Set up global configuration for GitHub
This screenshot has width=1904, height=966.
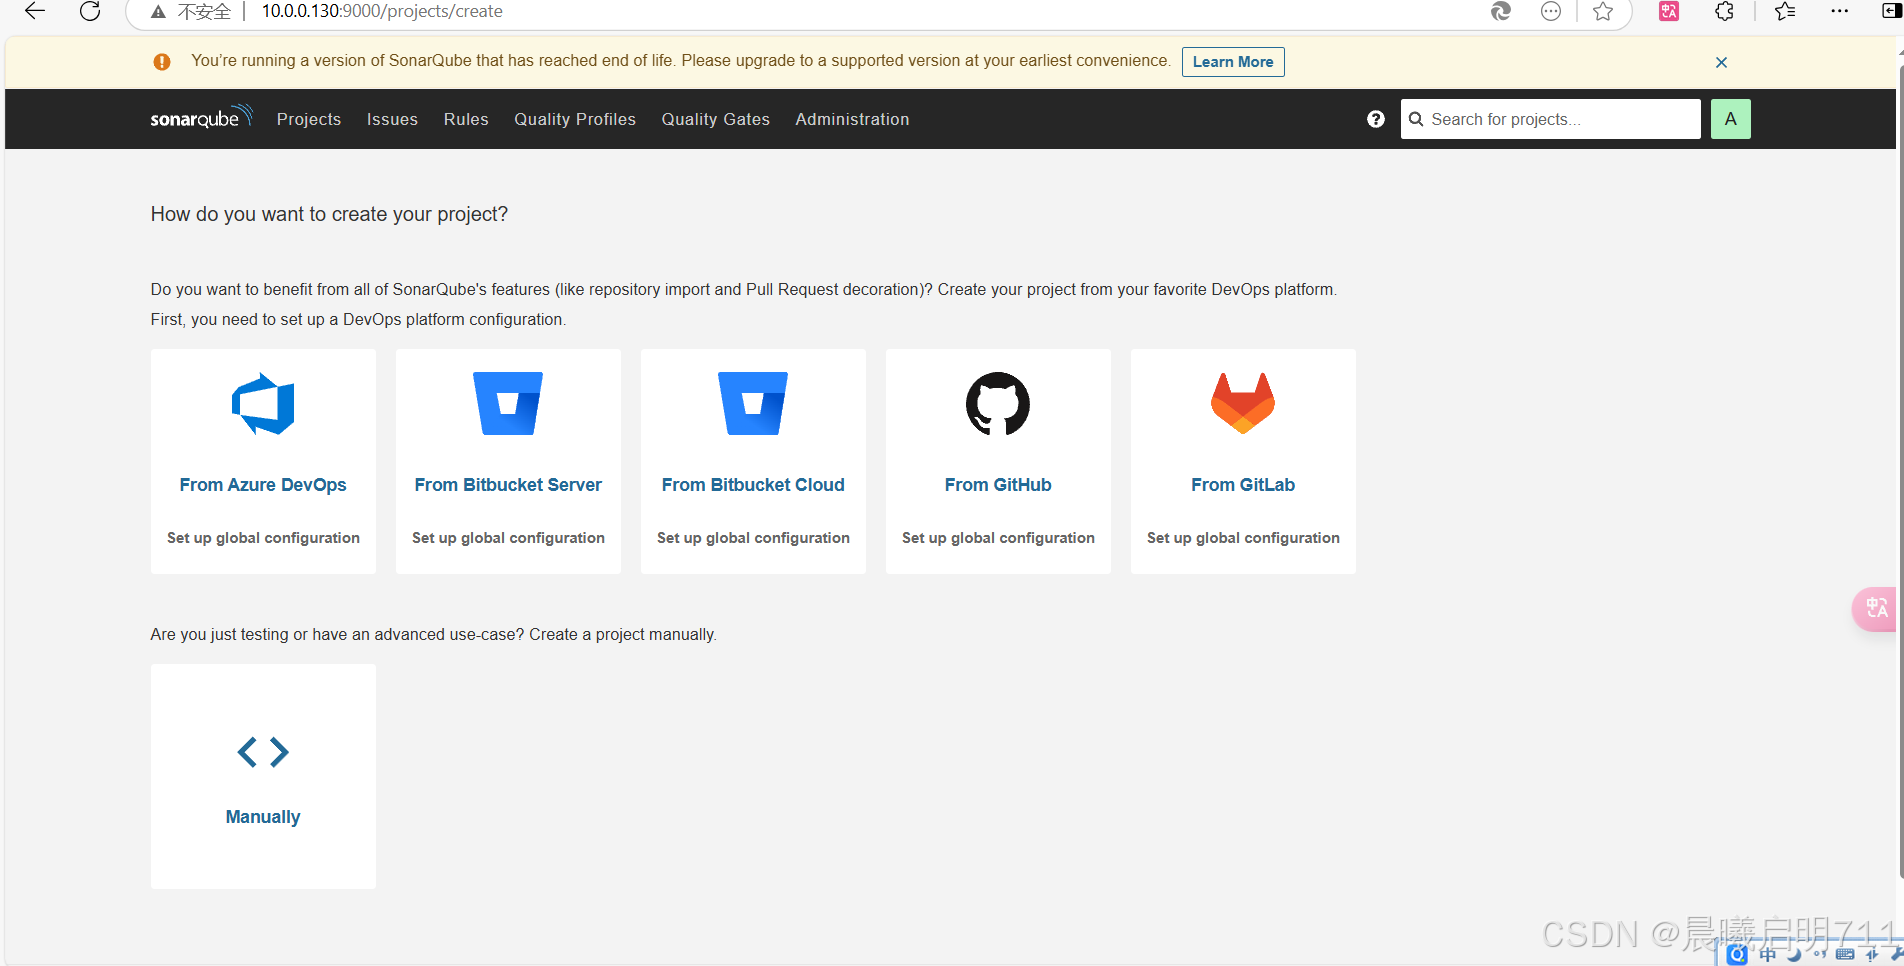click(x=998, y=538)
